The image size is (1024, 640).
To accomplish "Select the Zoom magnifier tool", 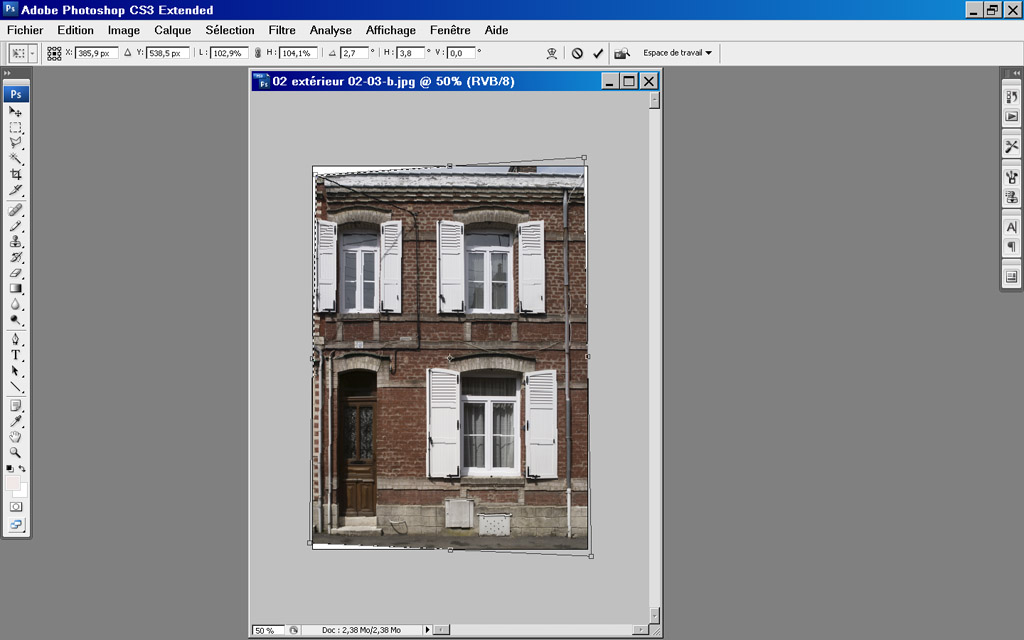I will click(16, 452).
